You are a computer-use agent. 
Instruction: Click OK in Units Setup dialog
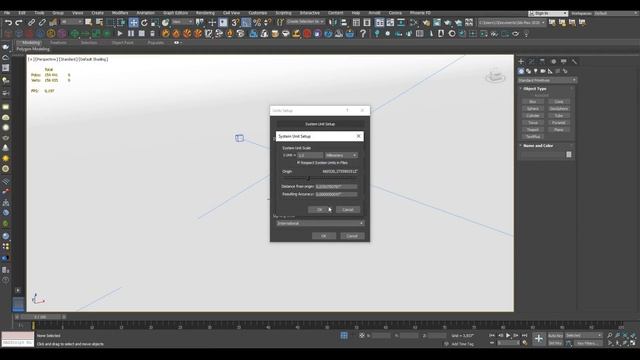tap(324, 236)
